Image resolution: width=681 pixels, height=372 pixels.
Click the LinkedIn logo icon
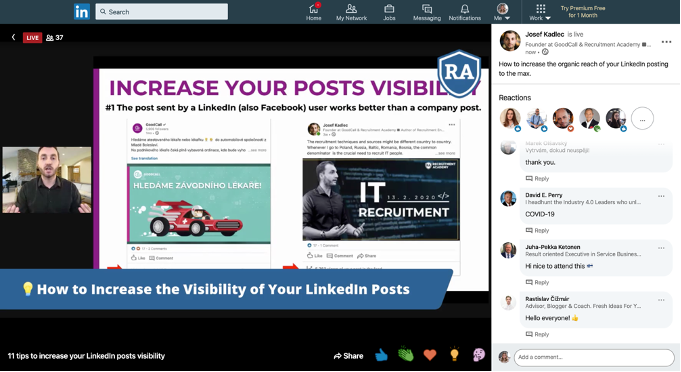point(82,11)
